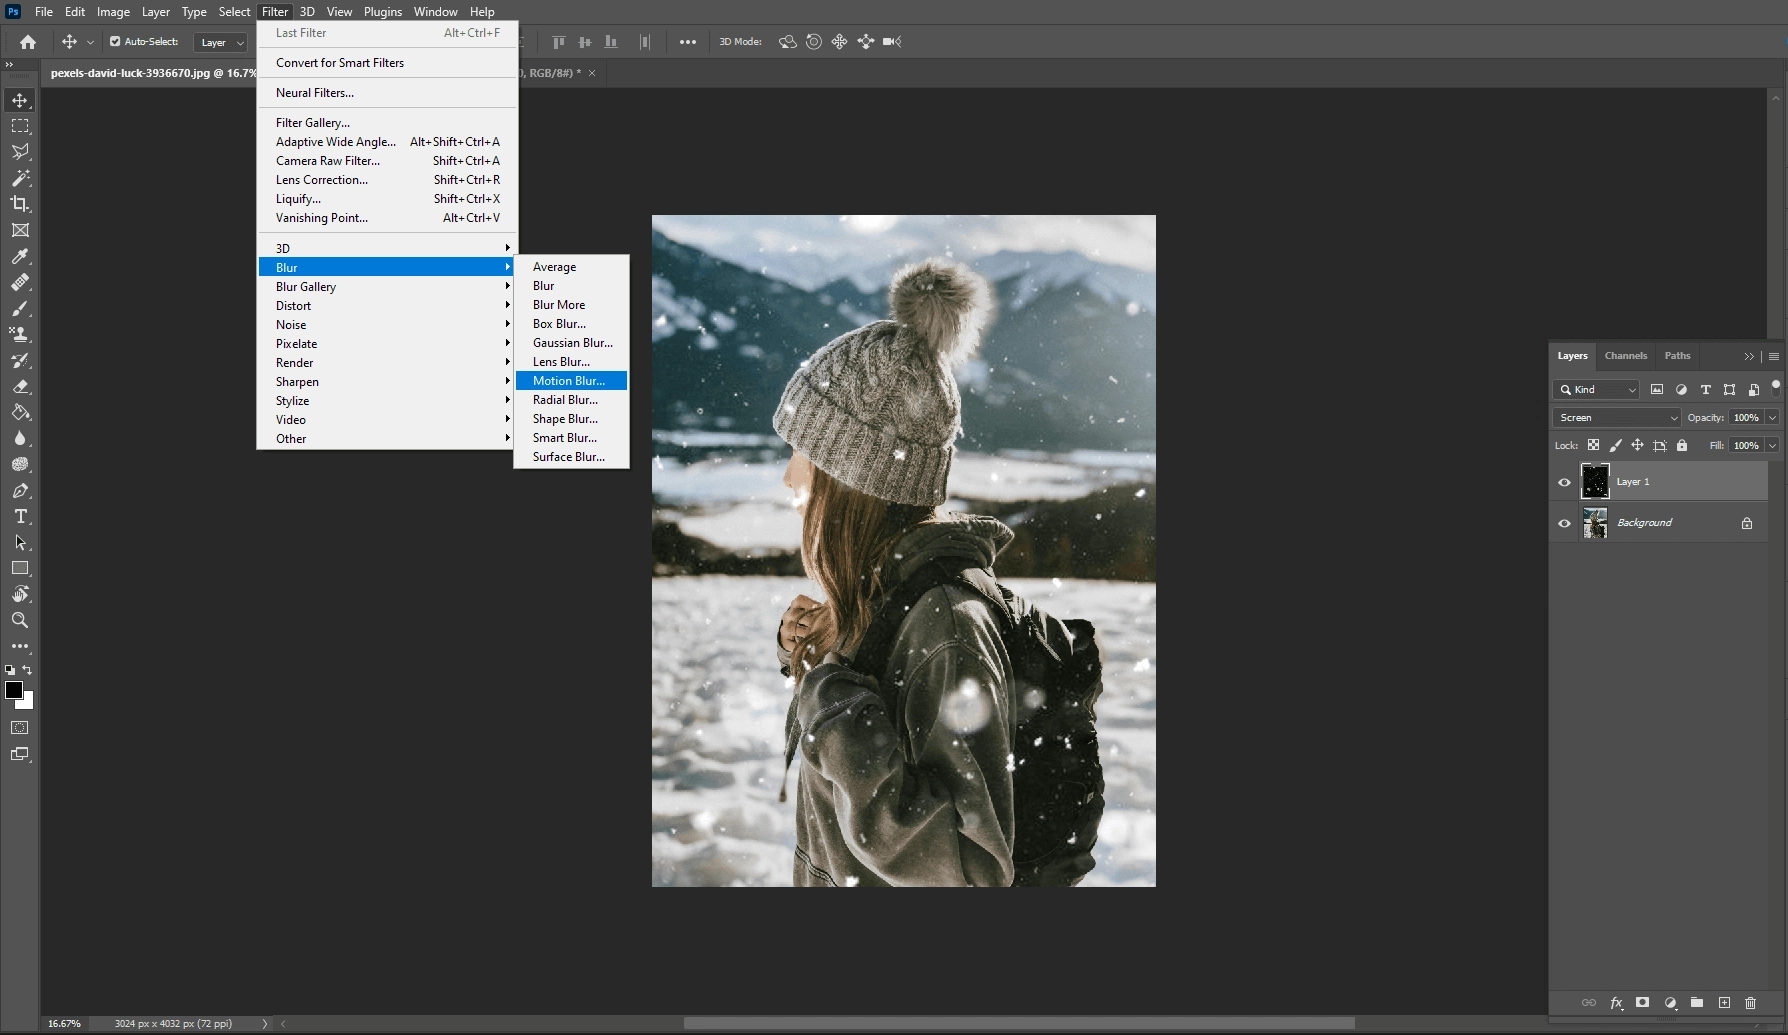This screenshot has height=1035, width=1788.
Task: Toggle the Auto-Select checkbox
Action: coord(115,42)
